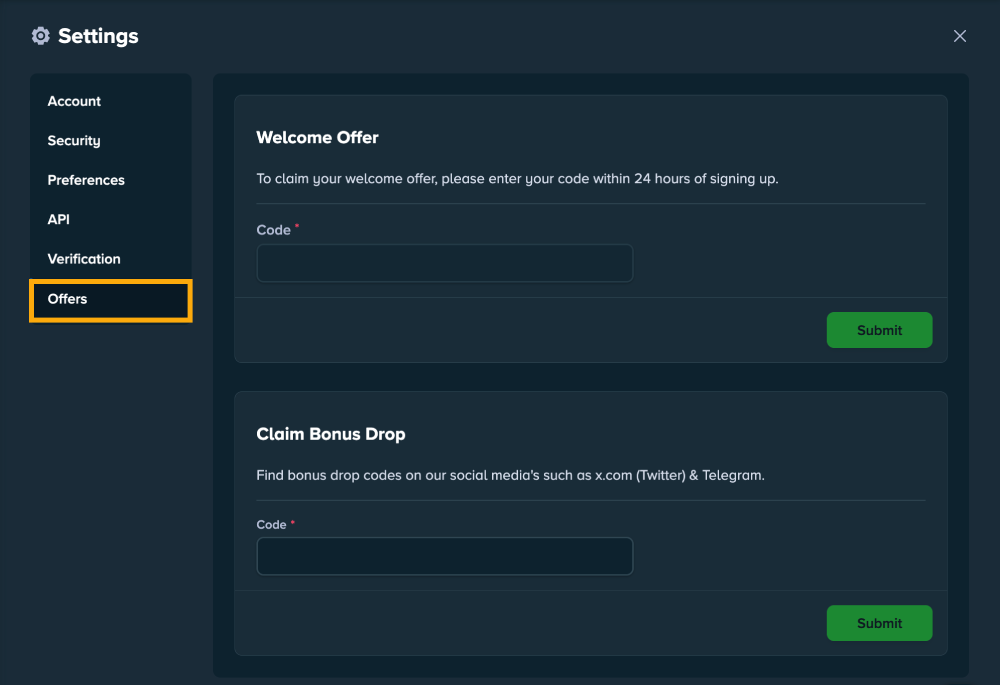Select the API sidebar item

(59, 219)
